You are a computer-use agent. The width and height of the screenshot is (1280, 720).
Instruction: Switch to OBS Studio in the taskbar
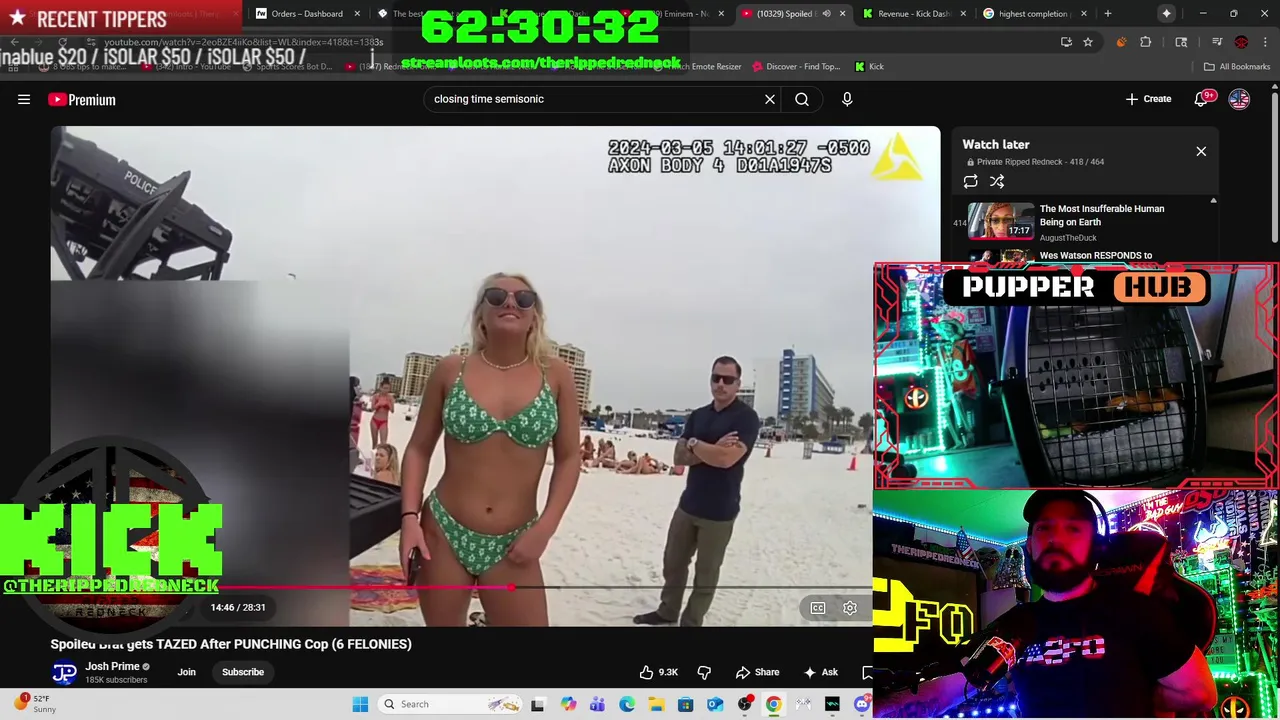click(745, 704)
